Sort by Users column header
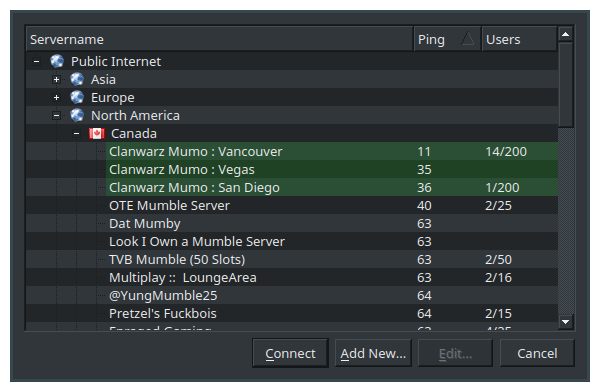 click(519, 39)
